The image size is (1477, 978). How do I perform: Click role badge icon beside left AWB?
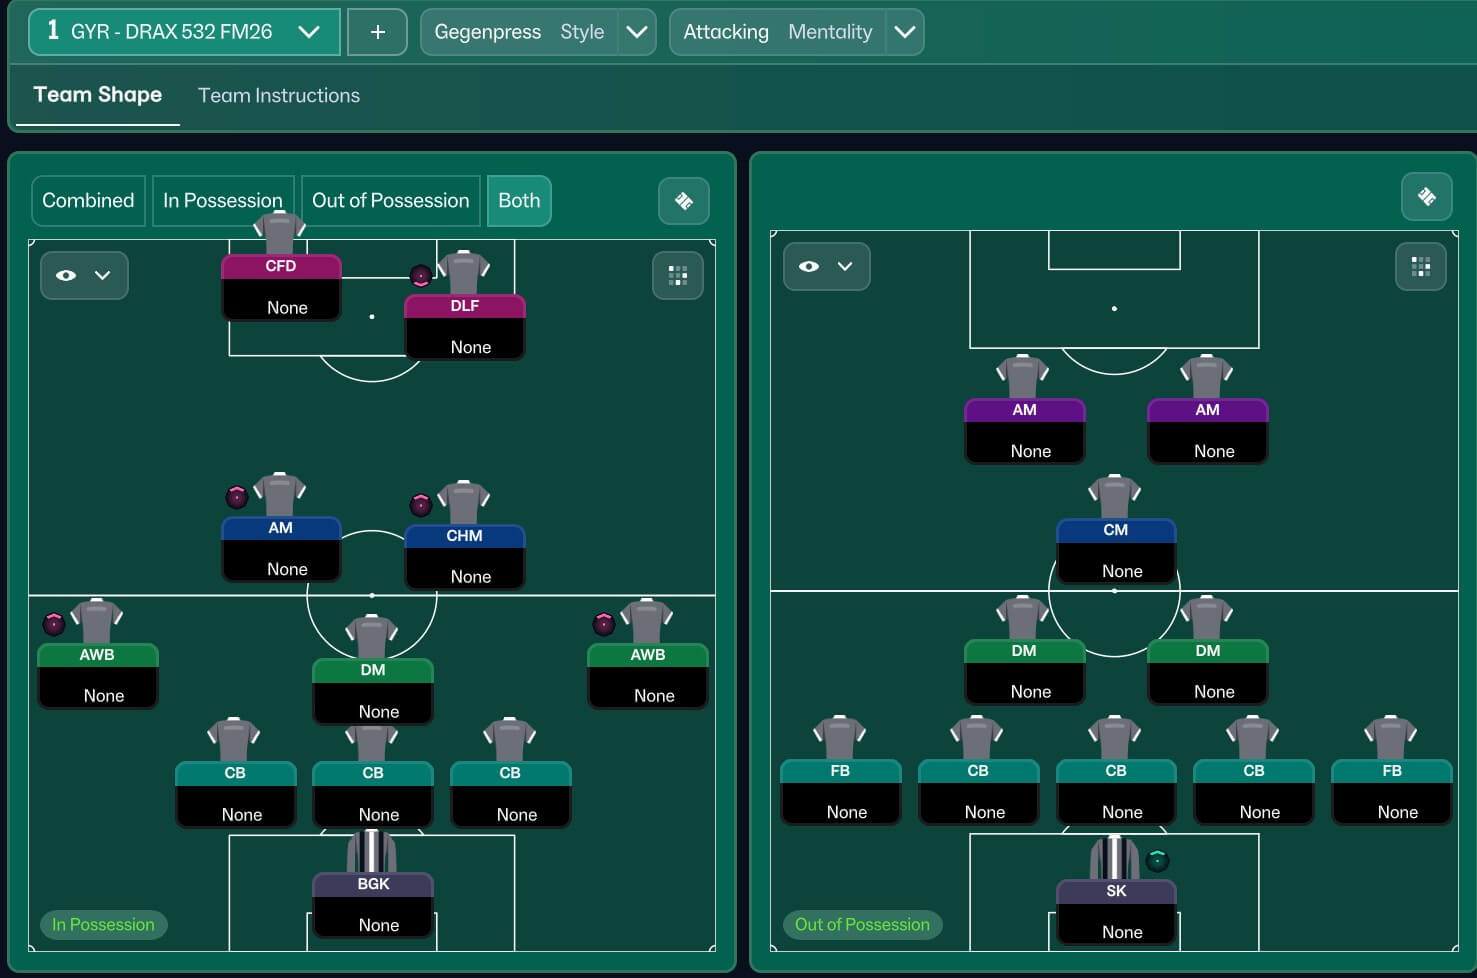click(54, 625)
